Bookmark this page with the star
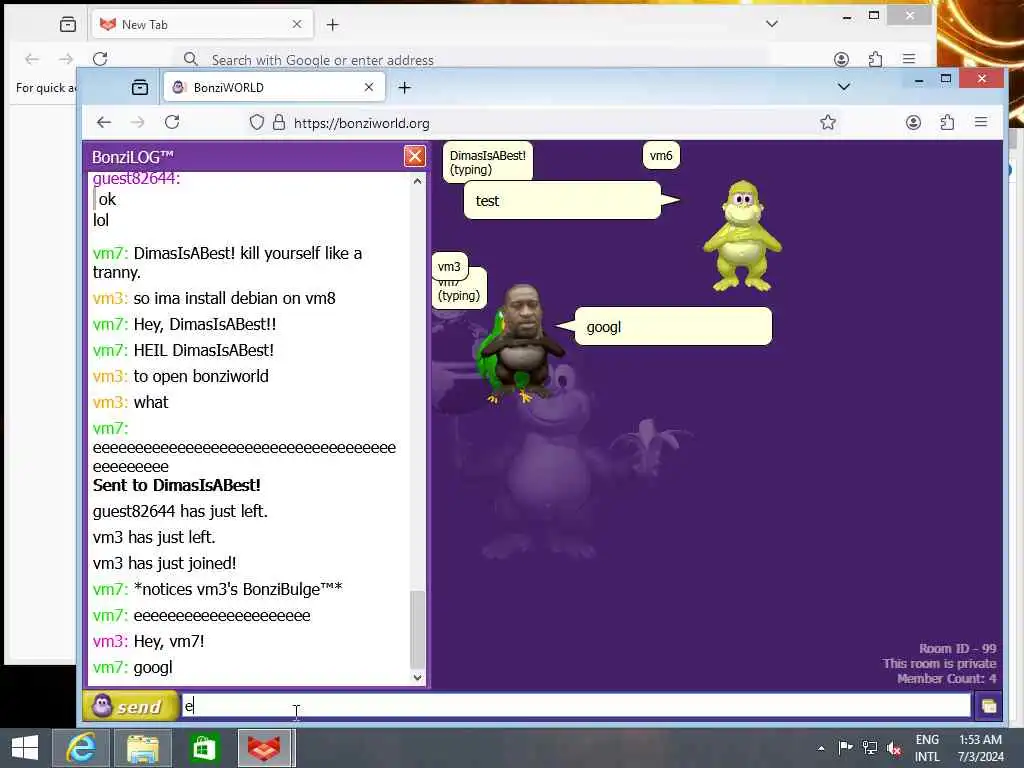Viewport: 1024px width, 768px height. coord(828,122)
